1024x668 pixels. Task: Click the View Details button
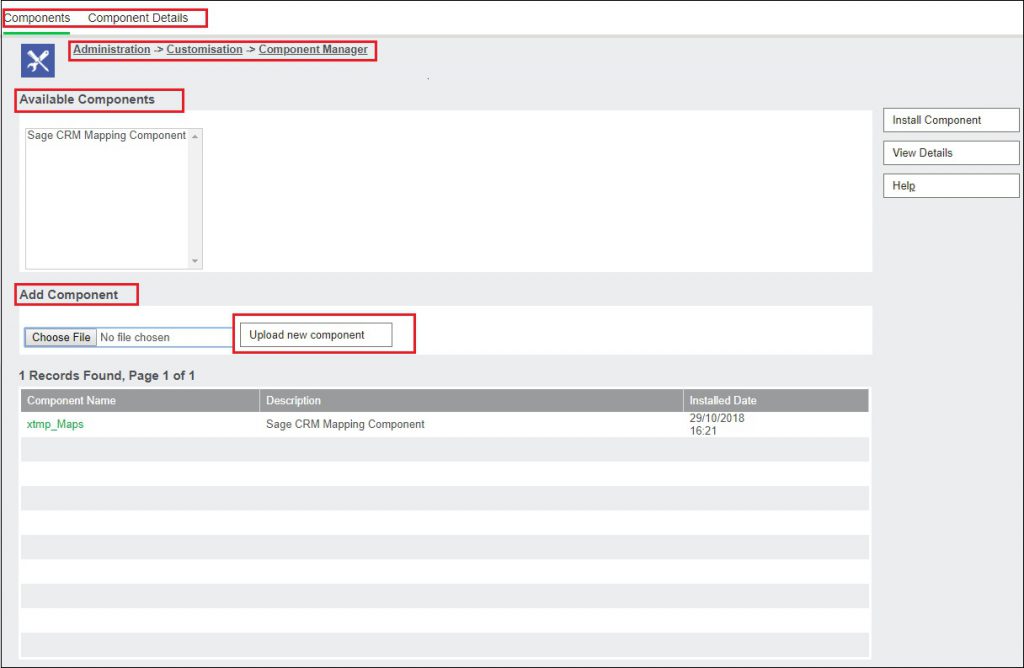(x=949, y=152)
